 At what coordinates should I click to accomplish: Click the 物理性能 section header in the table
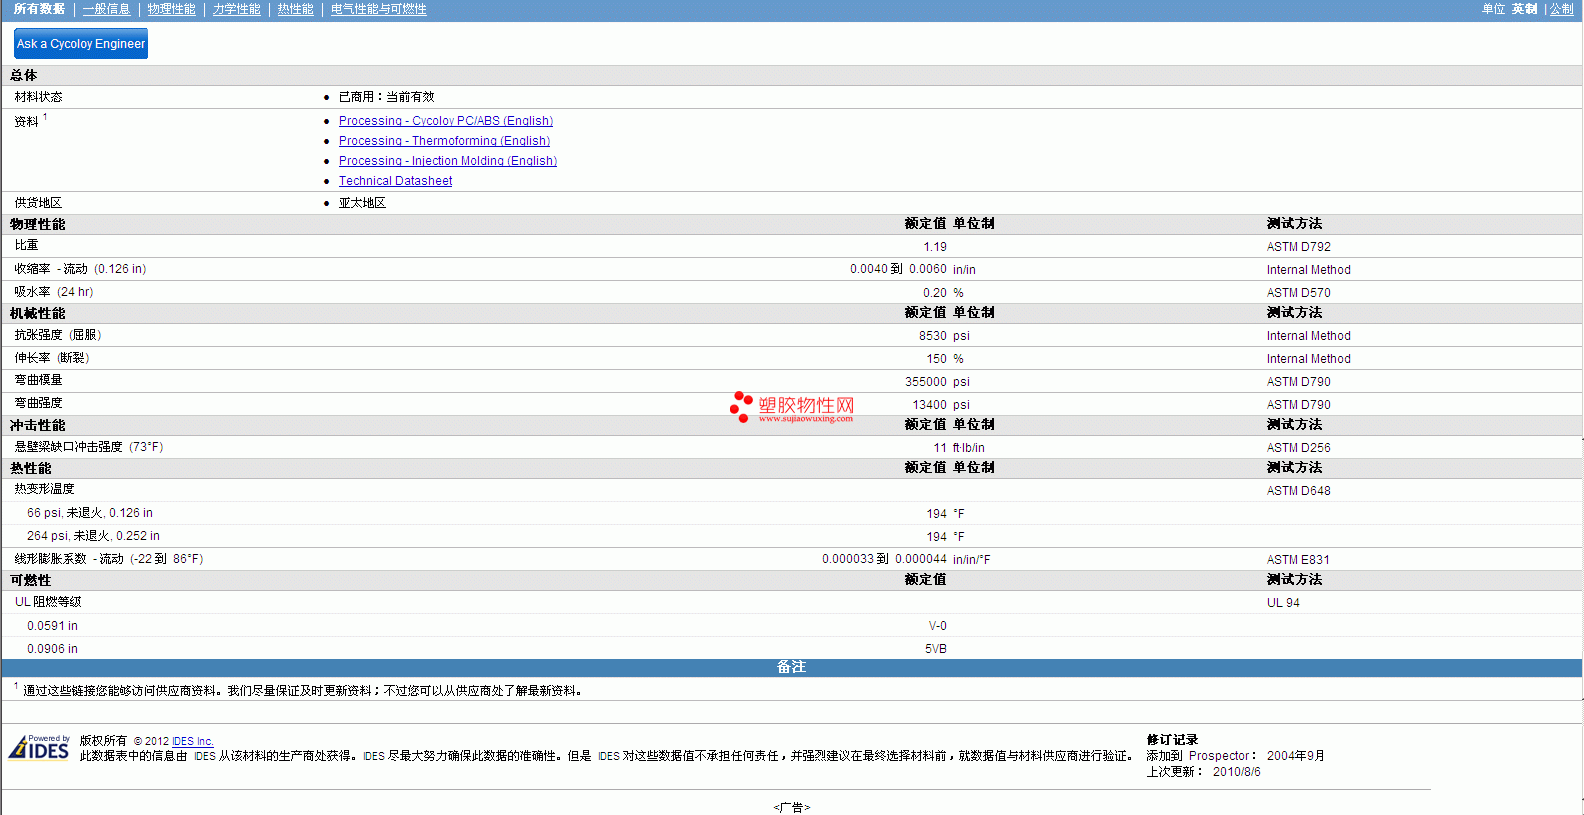pos(38,224)
